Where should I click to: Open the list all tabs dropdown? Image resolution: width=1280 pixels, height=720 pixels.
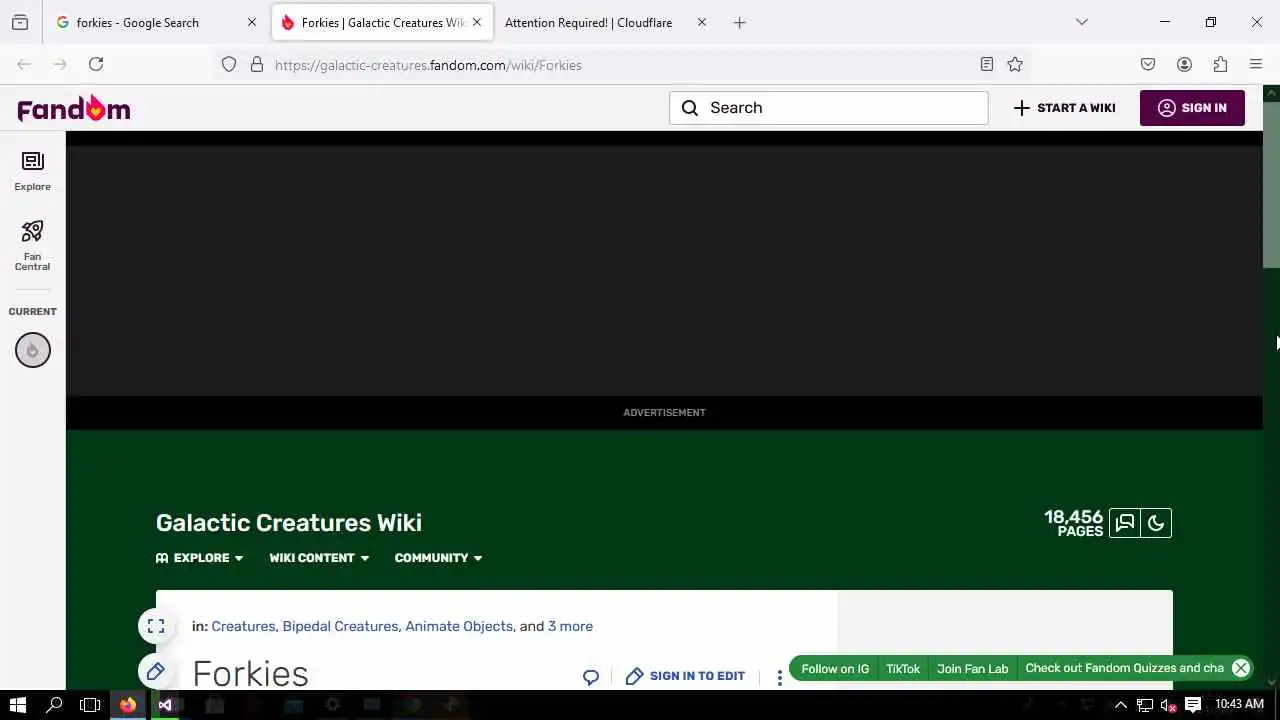tap(1081, 22)
